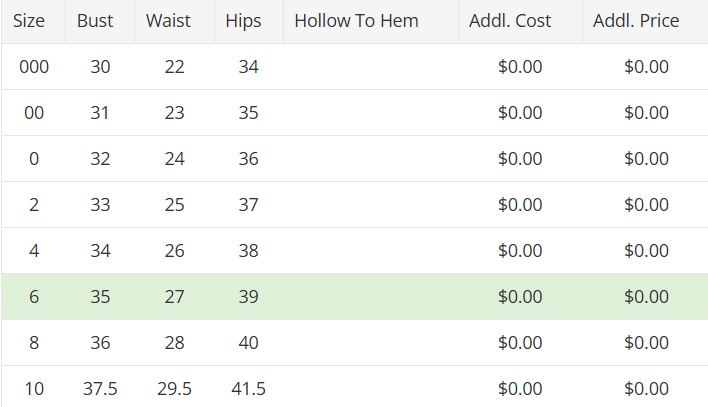
Task: Select the size 000 row
Action: (355, 67)
